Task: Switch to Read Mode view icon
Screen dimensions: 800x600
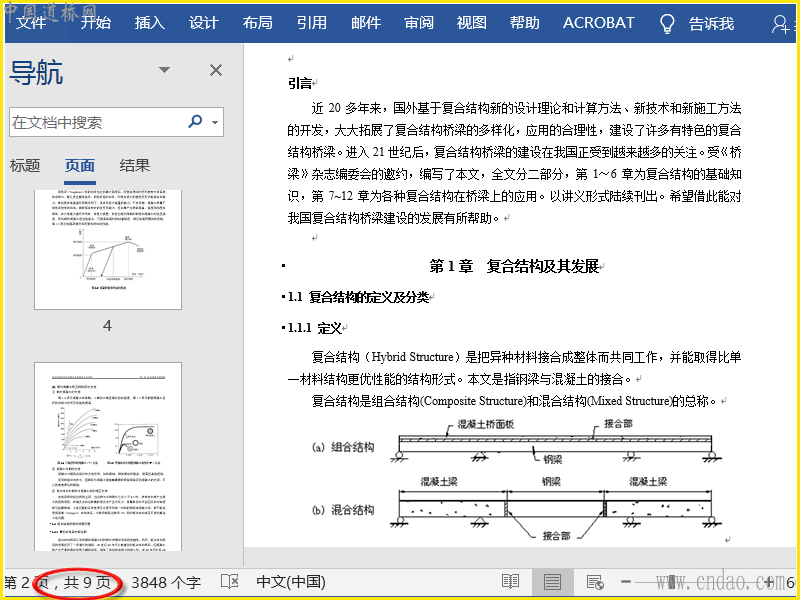Action: (511, 582)
